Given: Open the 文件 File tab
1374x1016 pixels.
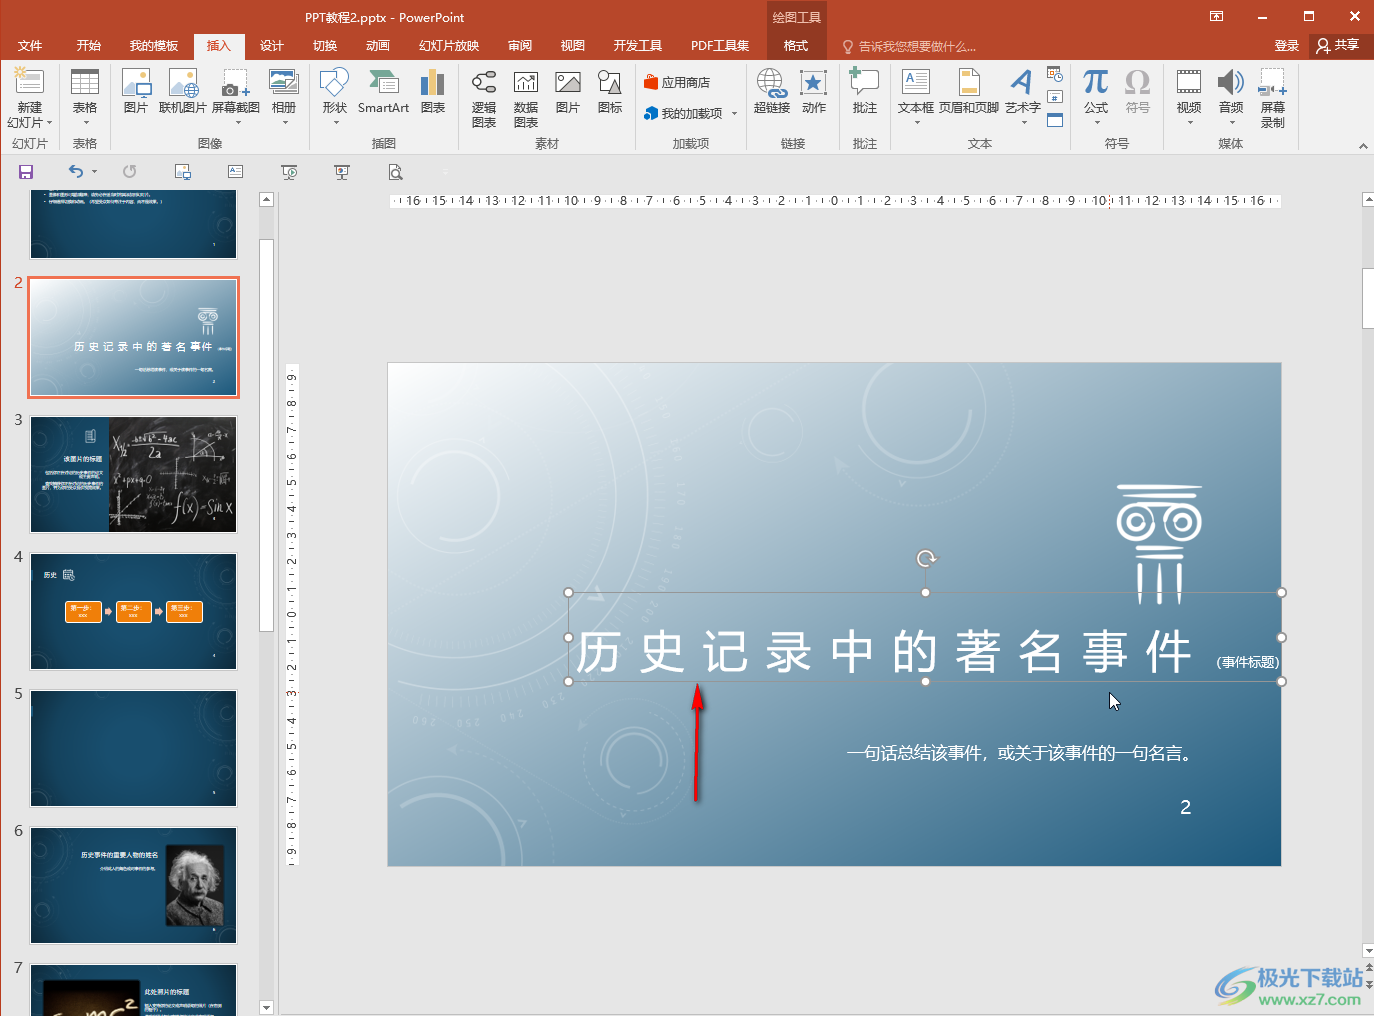Looking at the screenshot, I should coord(30,46).
